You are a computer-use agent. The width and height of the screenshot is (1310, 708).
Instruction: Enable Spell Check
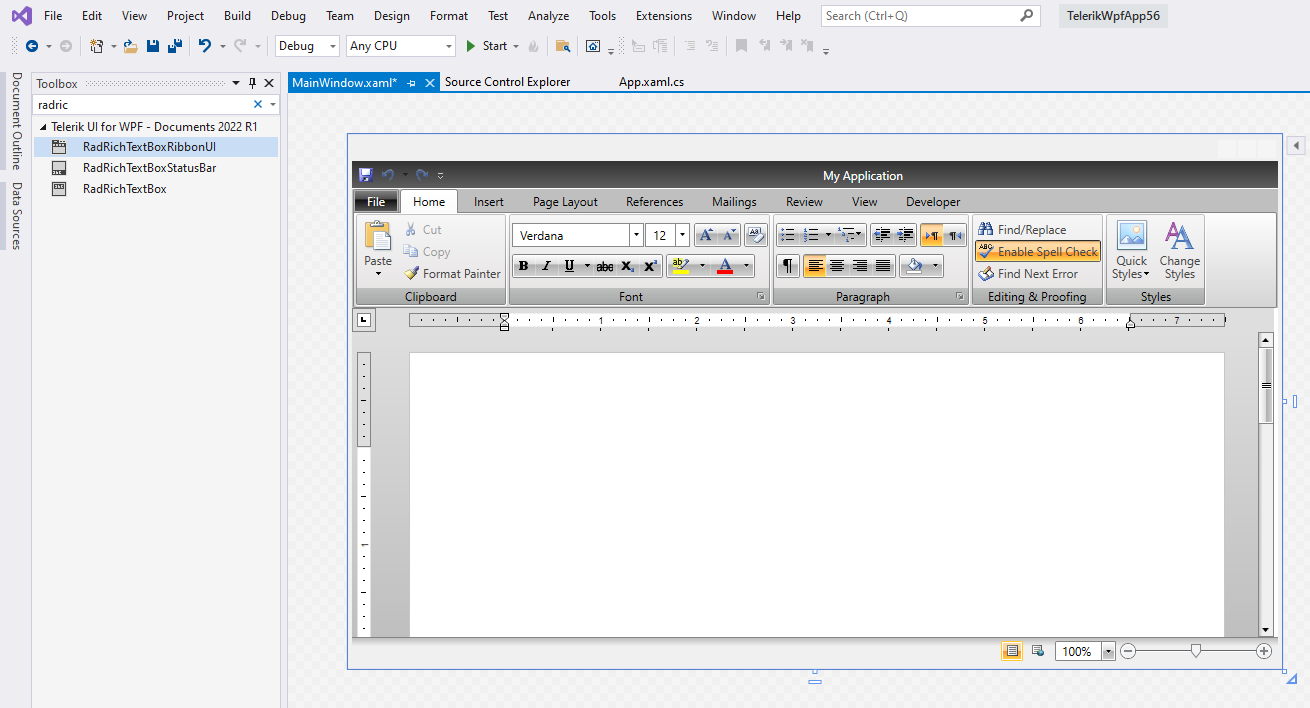(1037, 251)
